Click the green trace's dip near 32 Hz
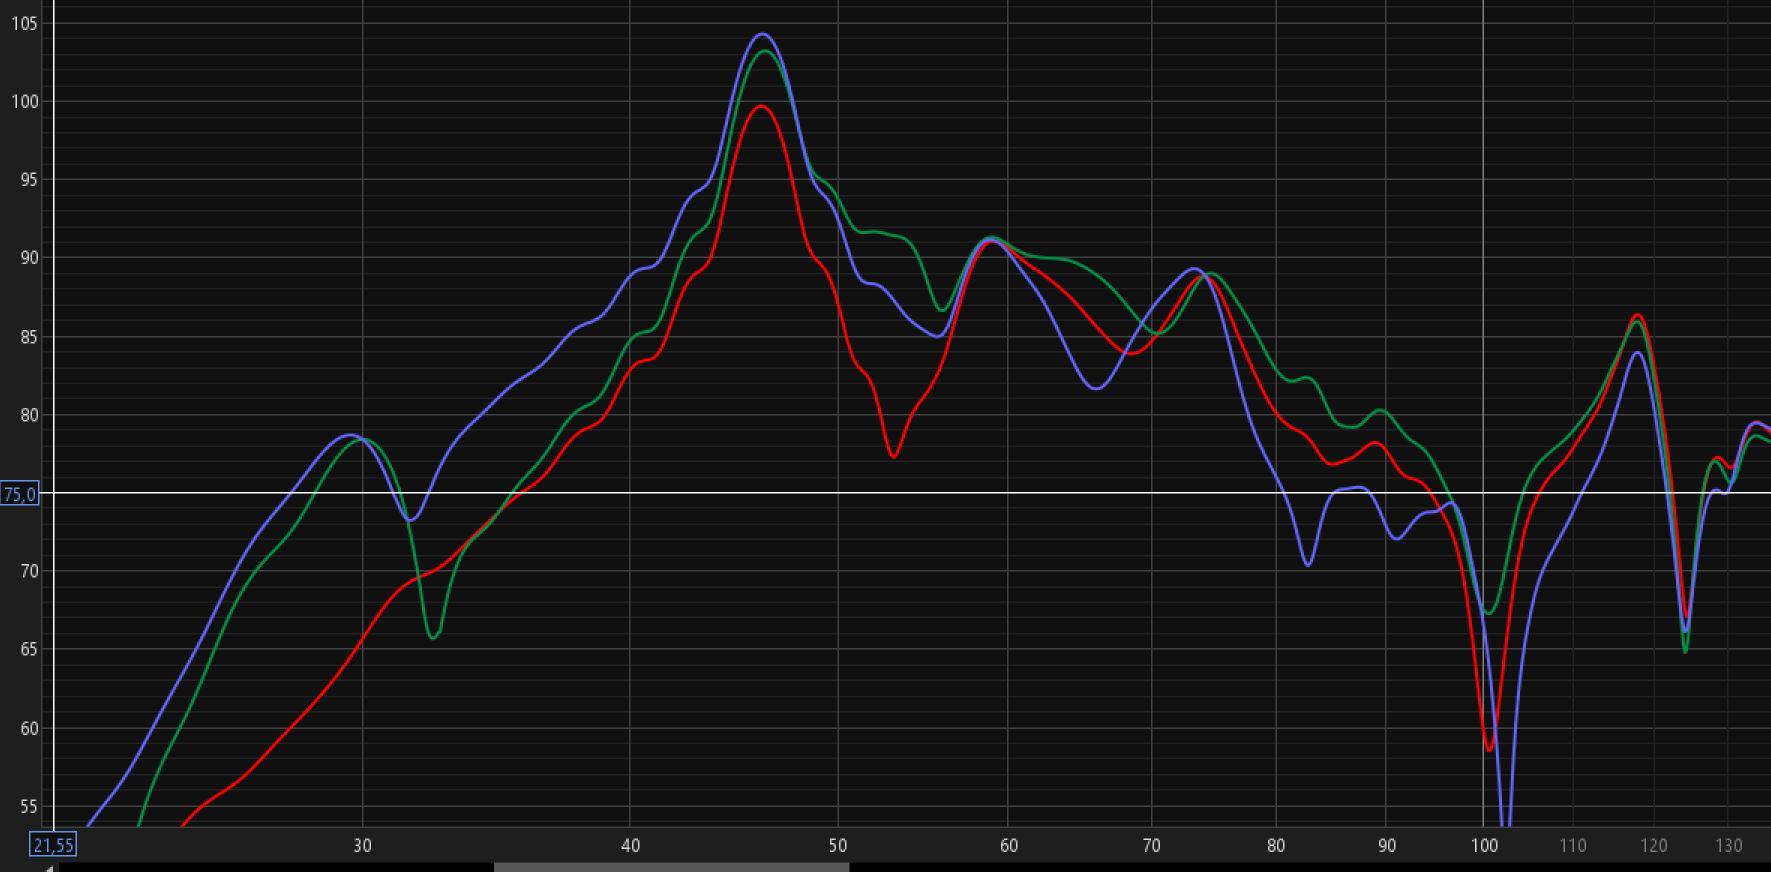Image resolution: width=1771 pixels, height=872 pixels. tap(433, 637)
